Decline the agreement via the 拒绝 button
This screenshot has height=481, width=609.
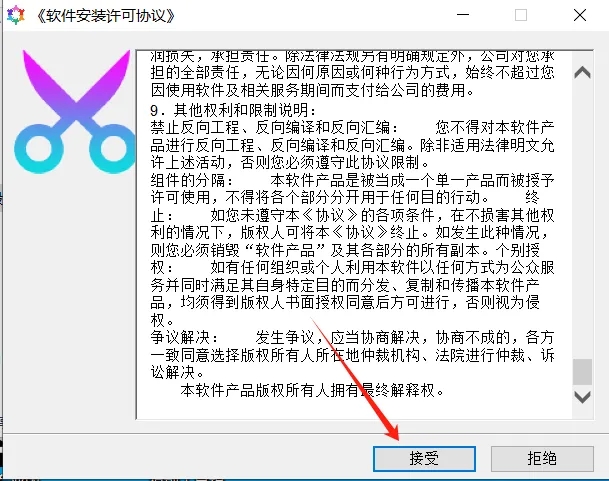(x=542, y=459)
